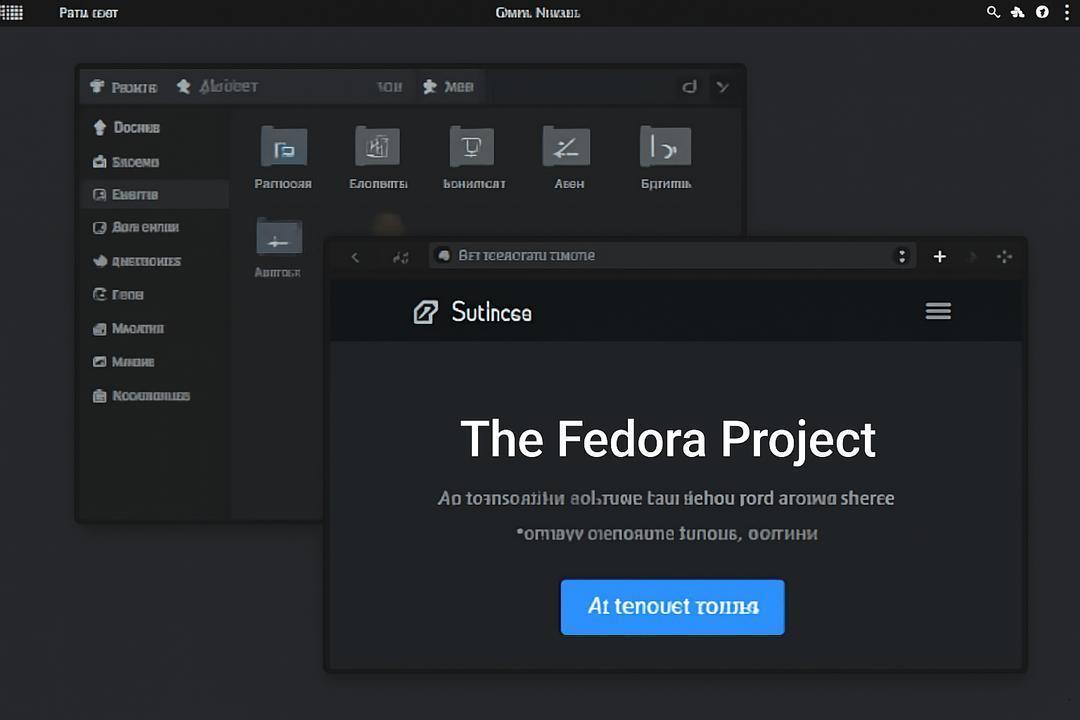Focus the browser address bar
1080x720 pixels.
[x=672, y=256]
